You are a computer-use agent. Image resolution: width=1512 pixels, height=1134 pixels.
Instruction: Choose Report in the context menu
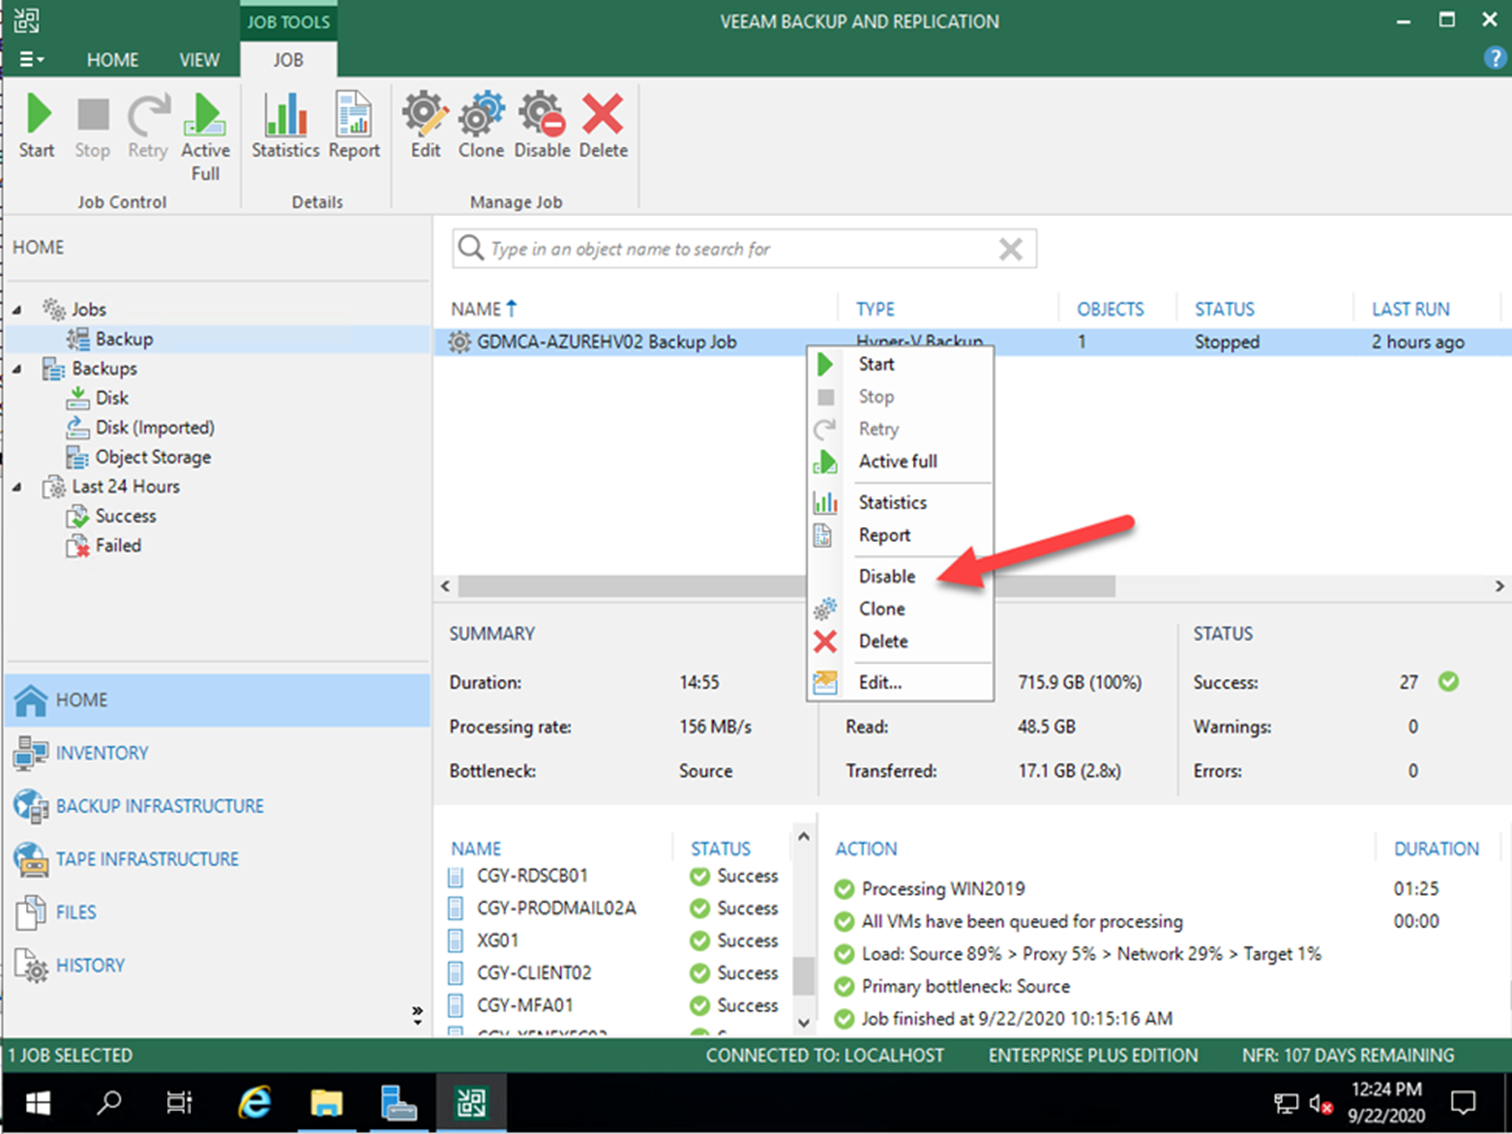point(900,535)
